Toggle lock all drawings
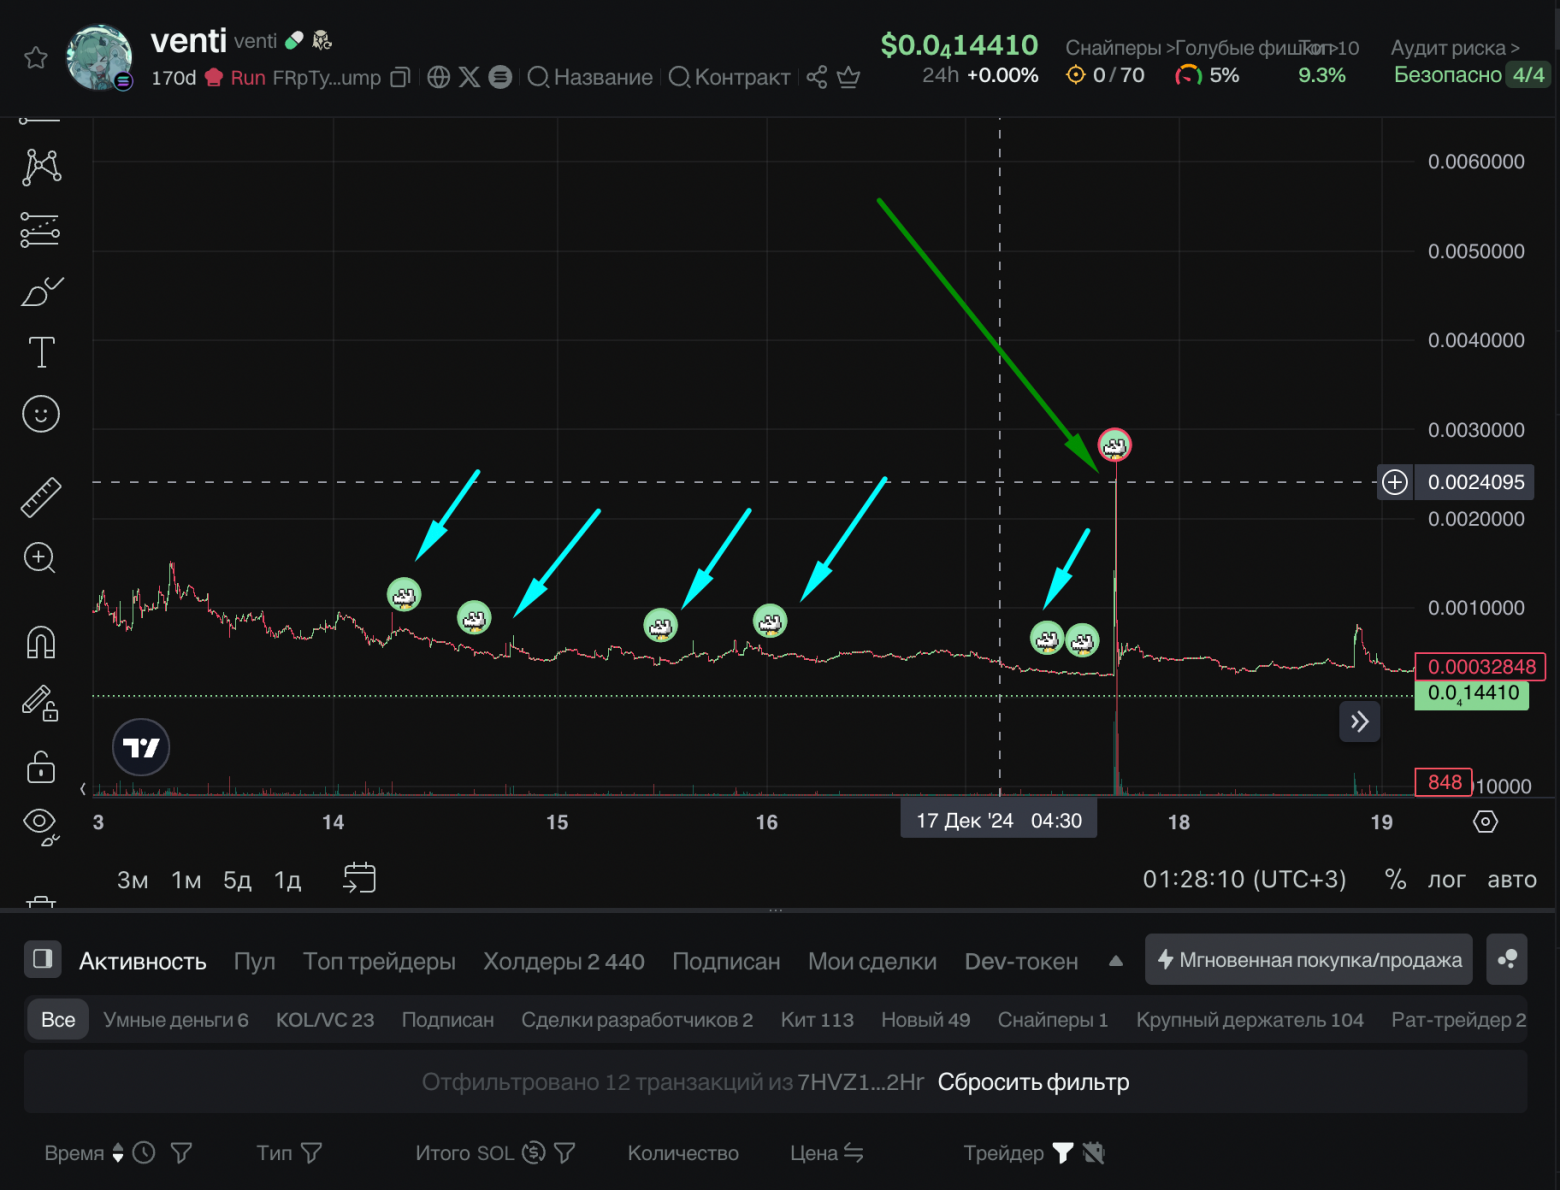Viewport: 1560px width, 1190px height. pos(41,767)
